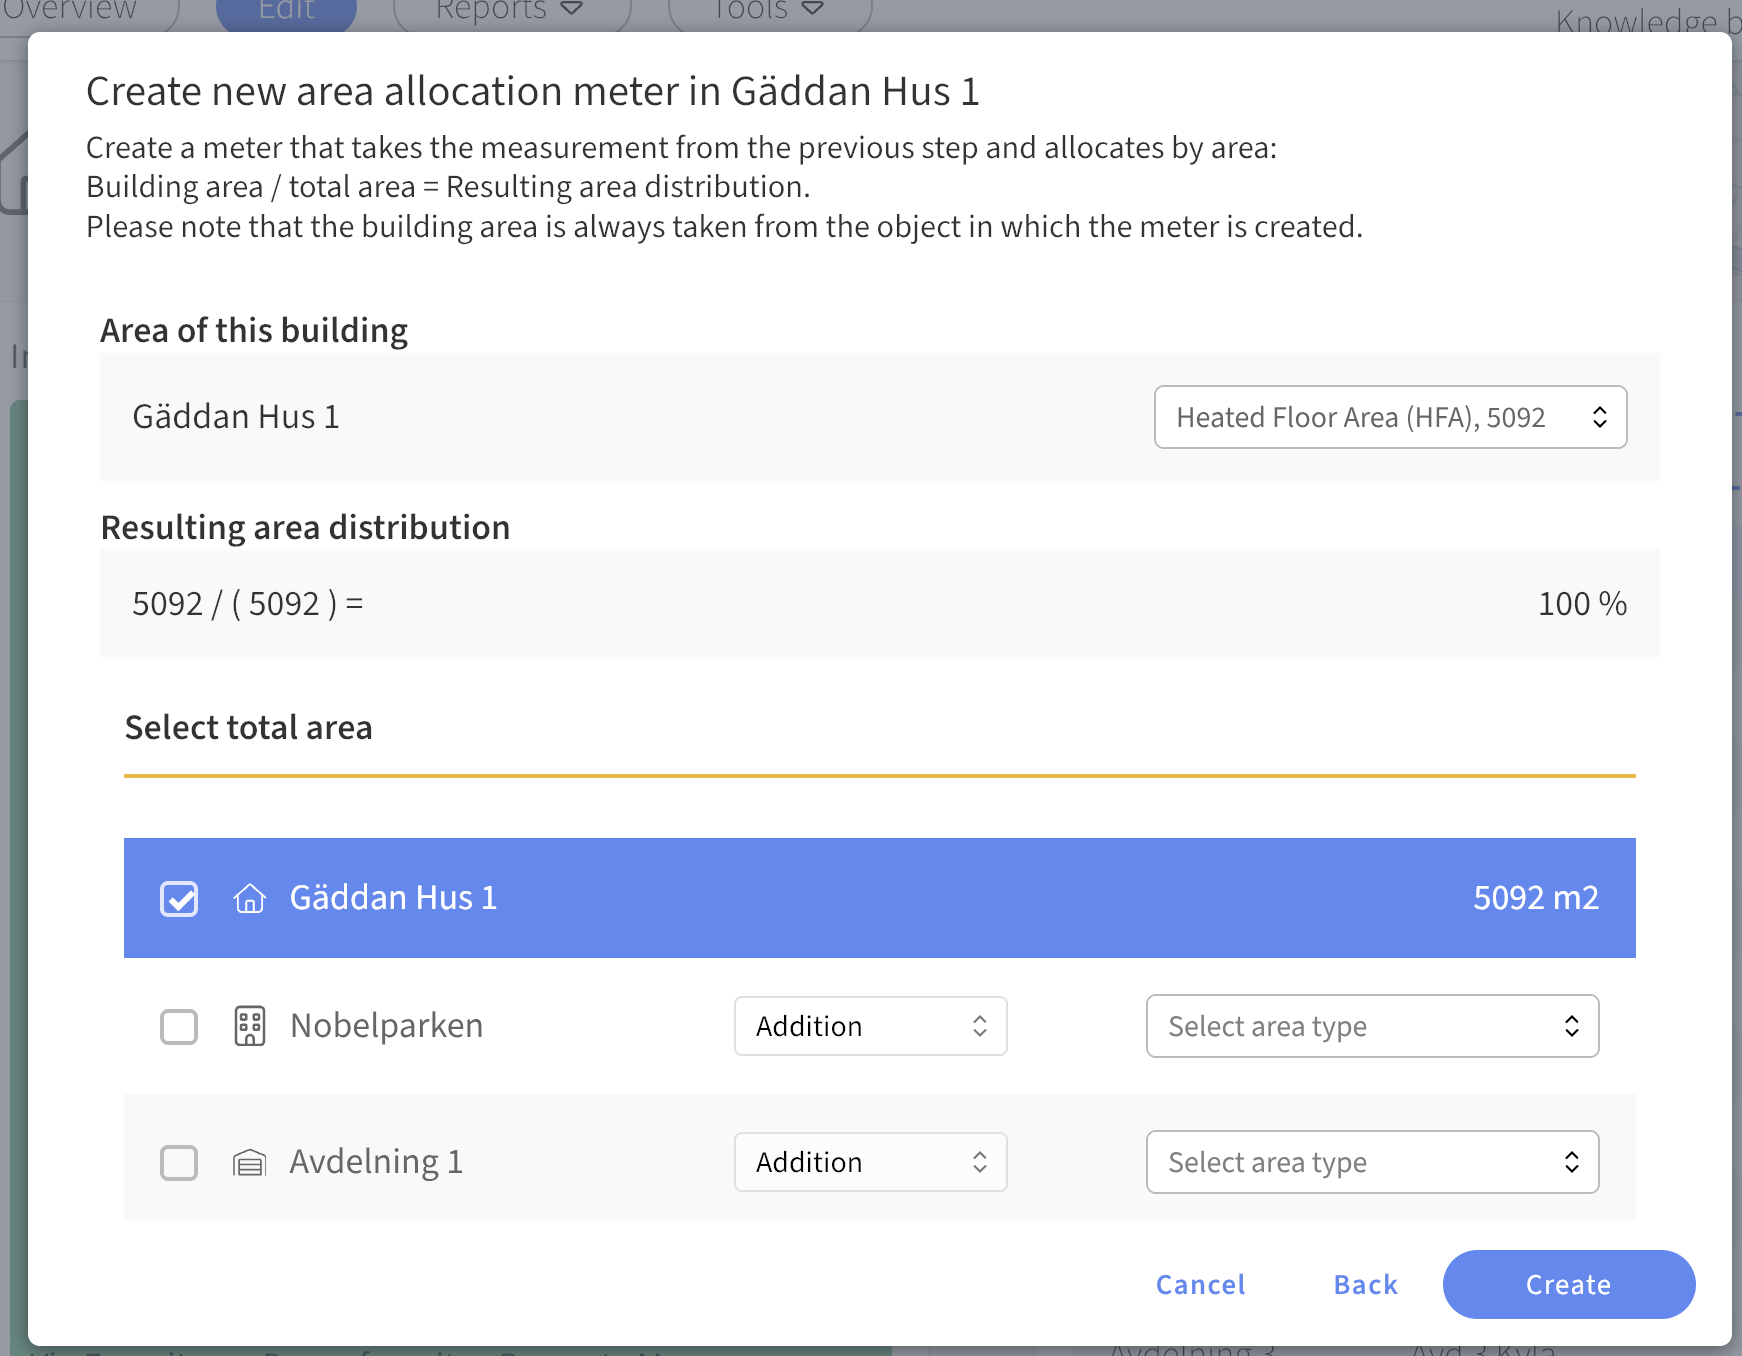Click the arrows on Avdelning 1's Addition selector
The height and width of the screenshot is (1356, 1742).
(979, 1162)
